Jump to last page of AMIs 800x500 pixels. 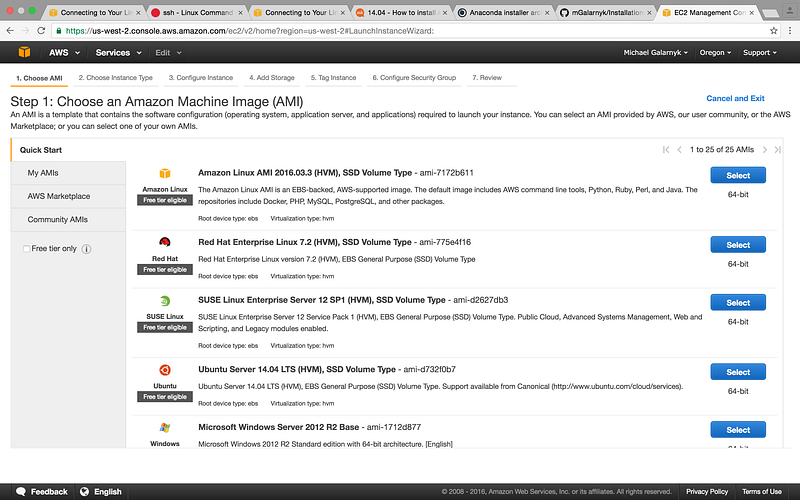[x=777, y=149]
